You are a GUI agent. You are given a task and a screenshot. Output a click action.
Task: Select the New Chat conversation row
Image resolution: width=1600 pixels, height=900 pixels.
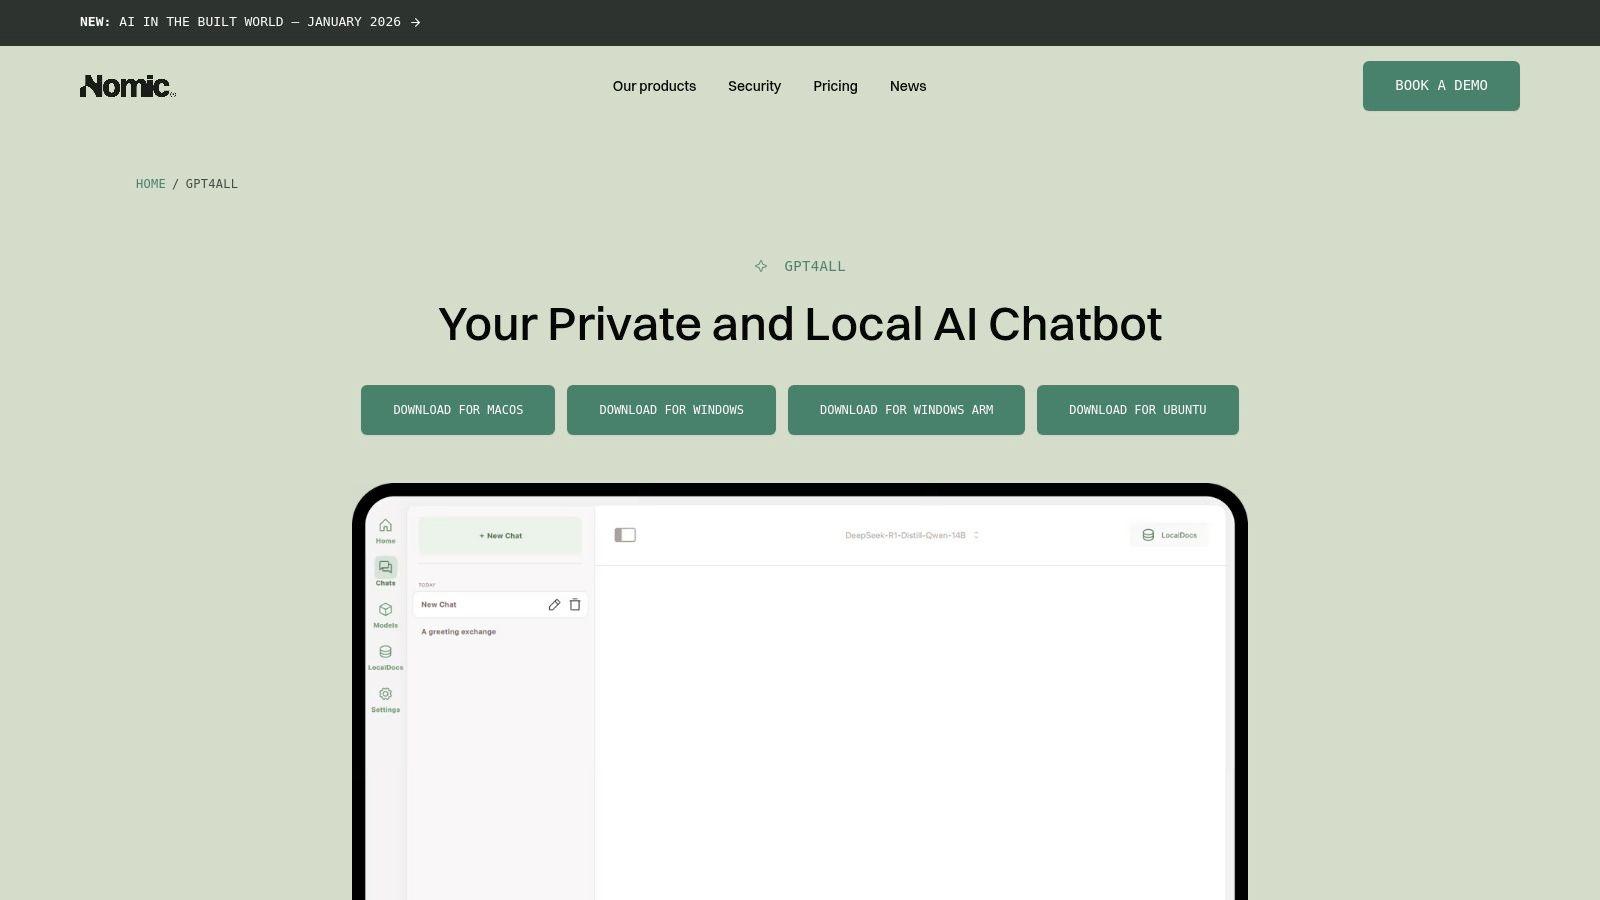500,605
